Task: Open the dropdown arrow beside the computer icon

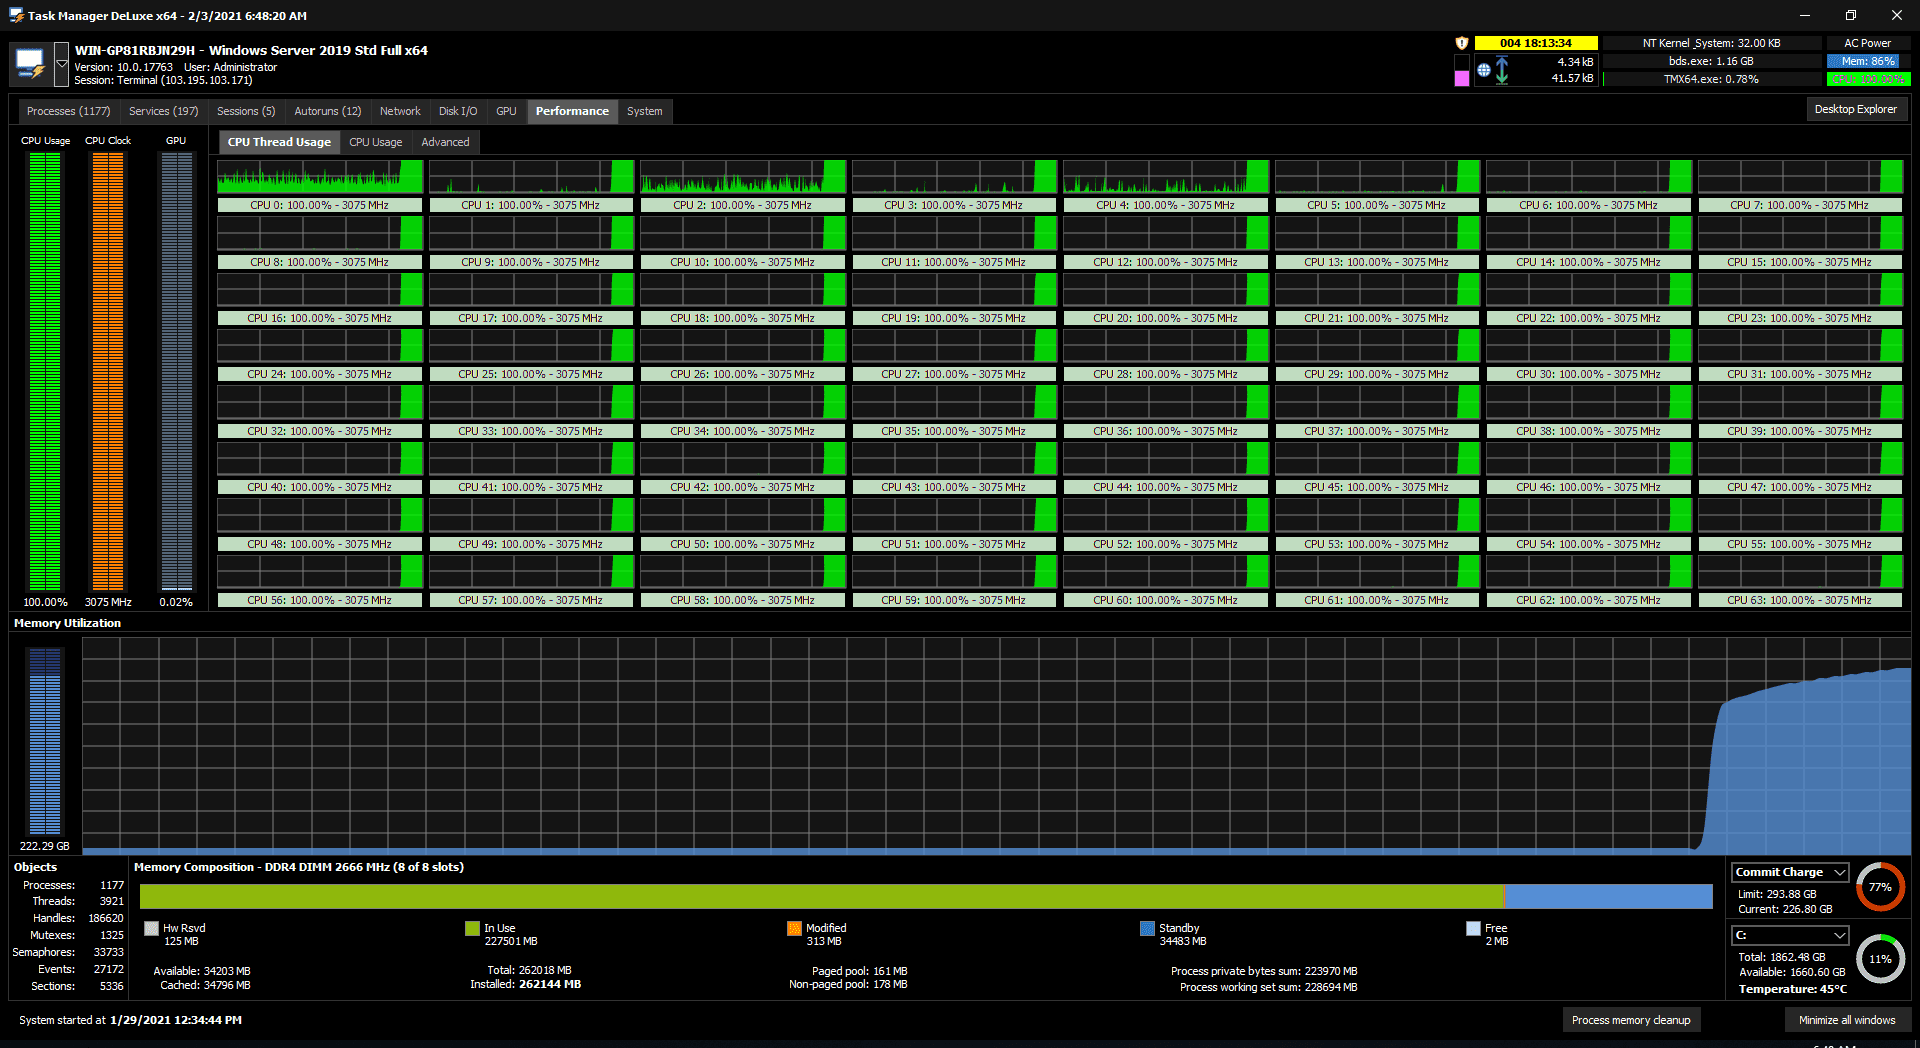Action: (62, 64)
